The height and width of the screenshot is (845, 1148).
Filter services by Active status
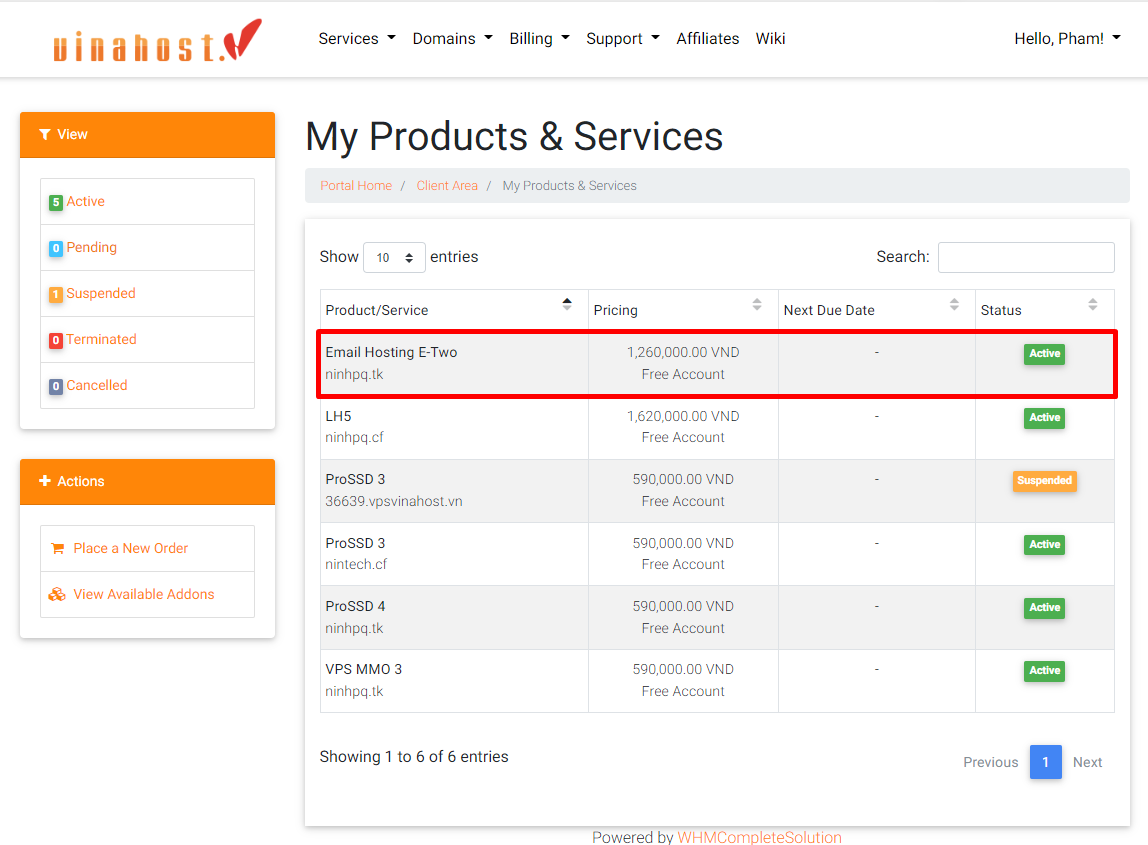[x=86, y=202]
